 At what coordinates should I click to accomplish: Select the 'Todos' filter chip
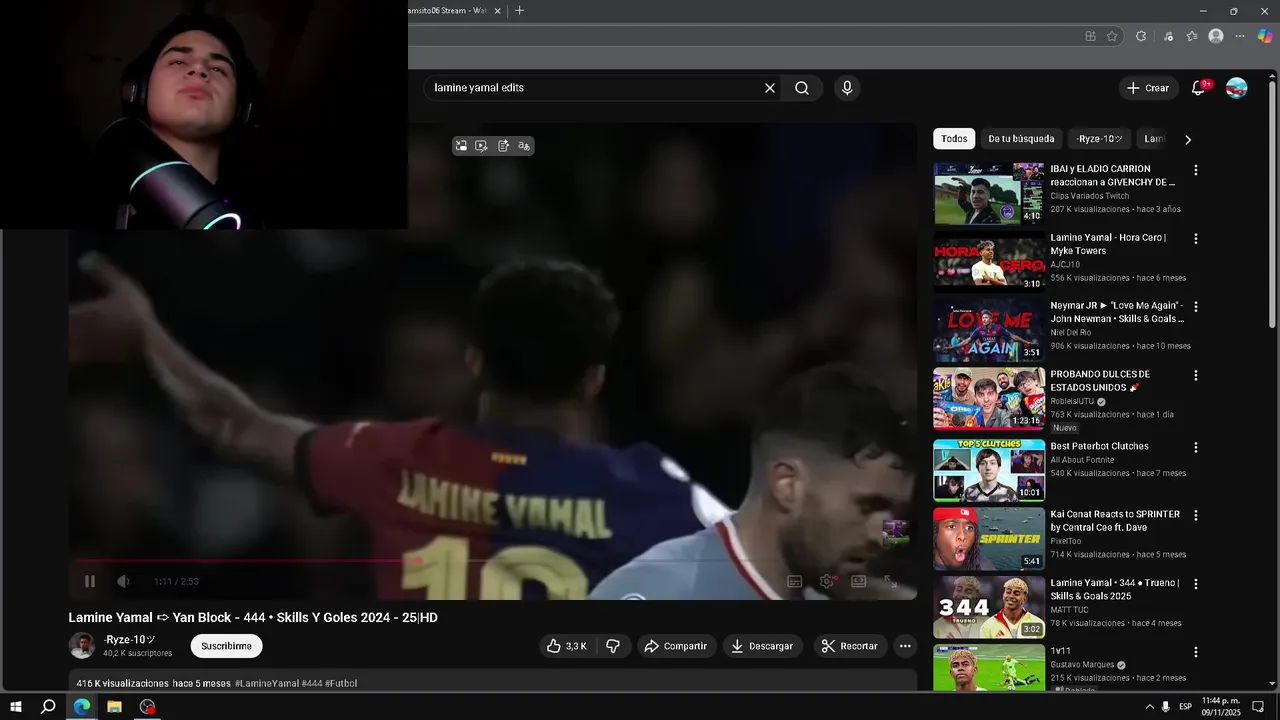(x=954, y=139)
